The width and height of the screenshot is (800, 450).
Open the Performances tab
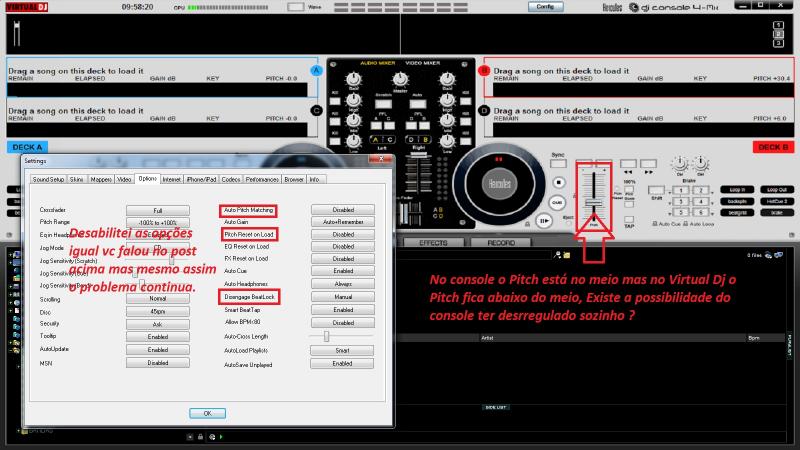[262, 180]
